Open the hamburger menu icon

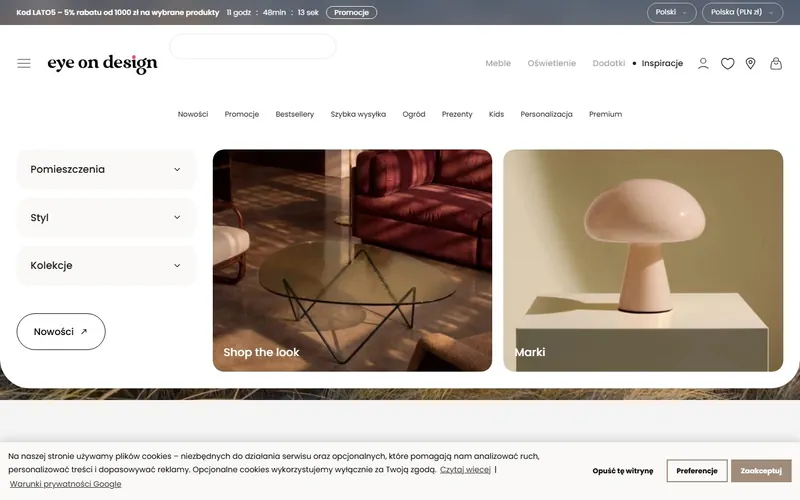point(23,63)
